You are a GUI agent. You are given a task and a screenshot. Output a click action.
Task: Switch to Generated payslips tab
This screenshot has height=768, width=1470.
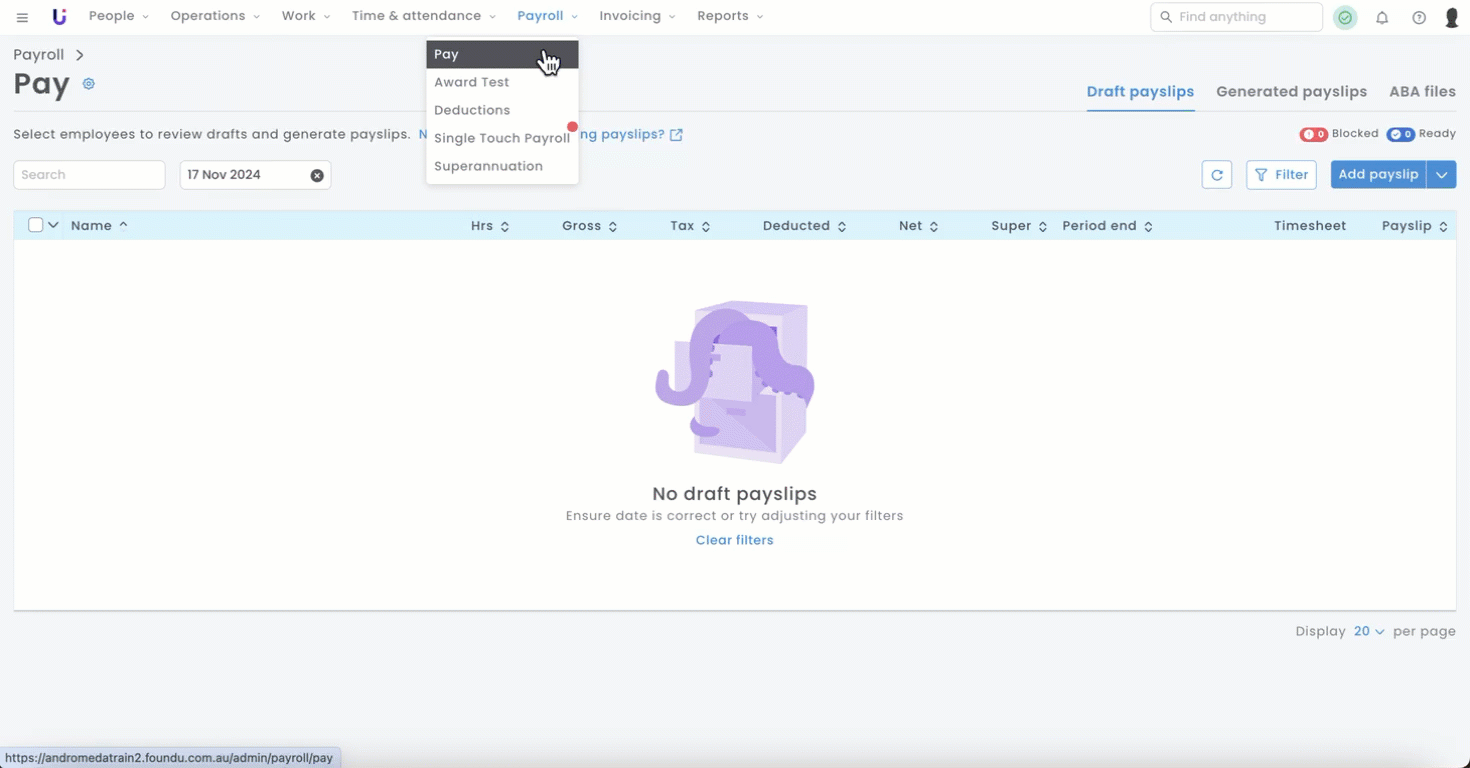point(1291,92)
